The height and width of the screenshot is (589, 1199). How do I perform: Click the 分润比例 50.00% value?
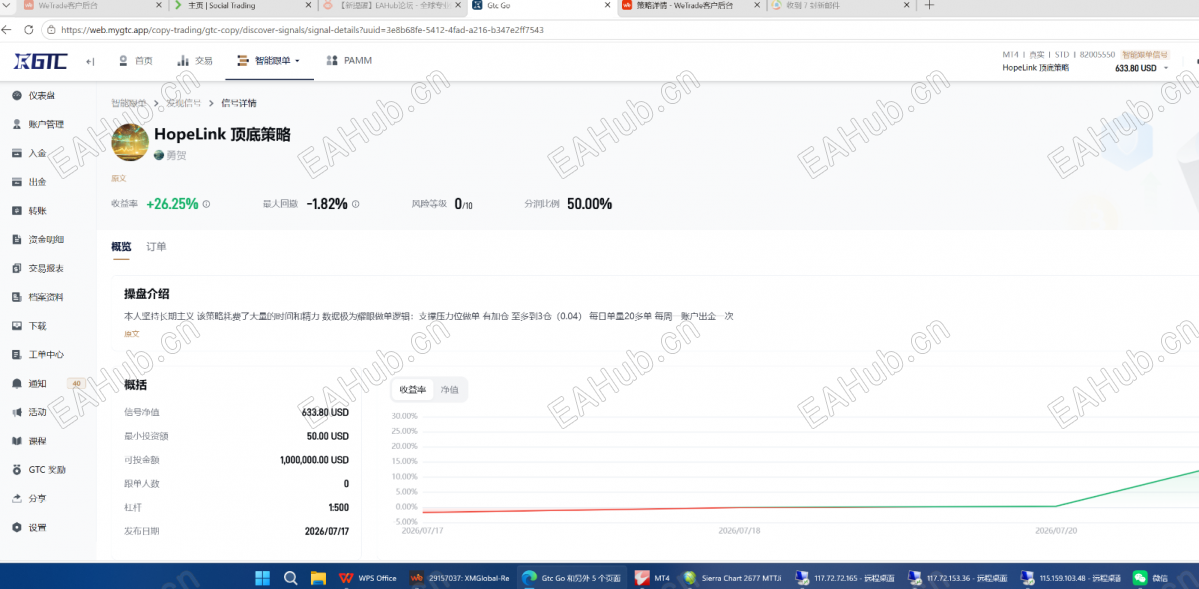click(589, 204)
